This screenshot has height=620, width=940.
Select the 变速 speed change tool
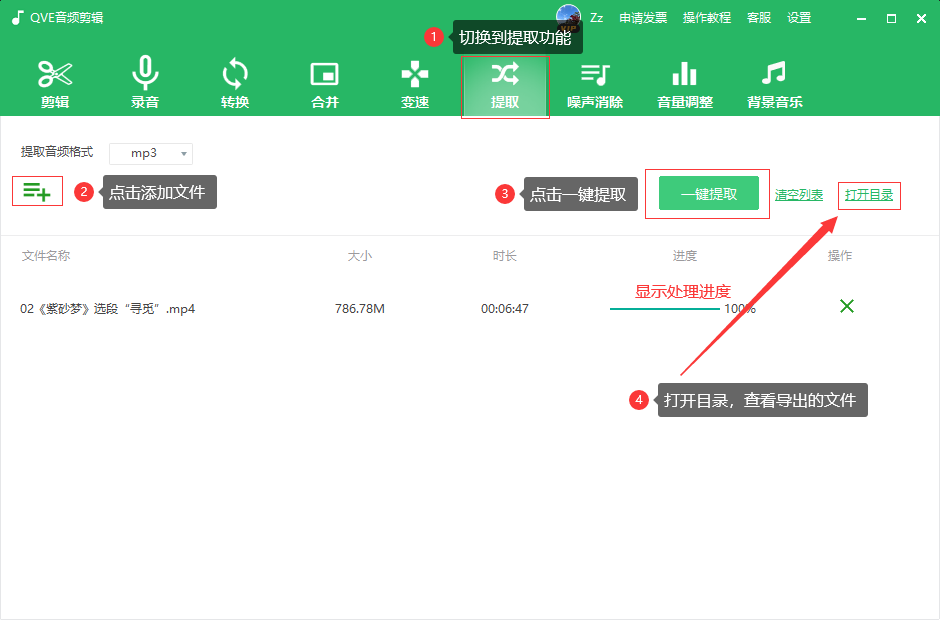click(414, 85)
